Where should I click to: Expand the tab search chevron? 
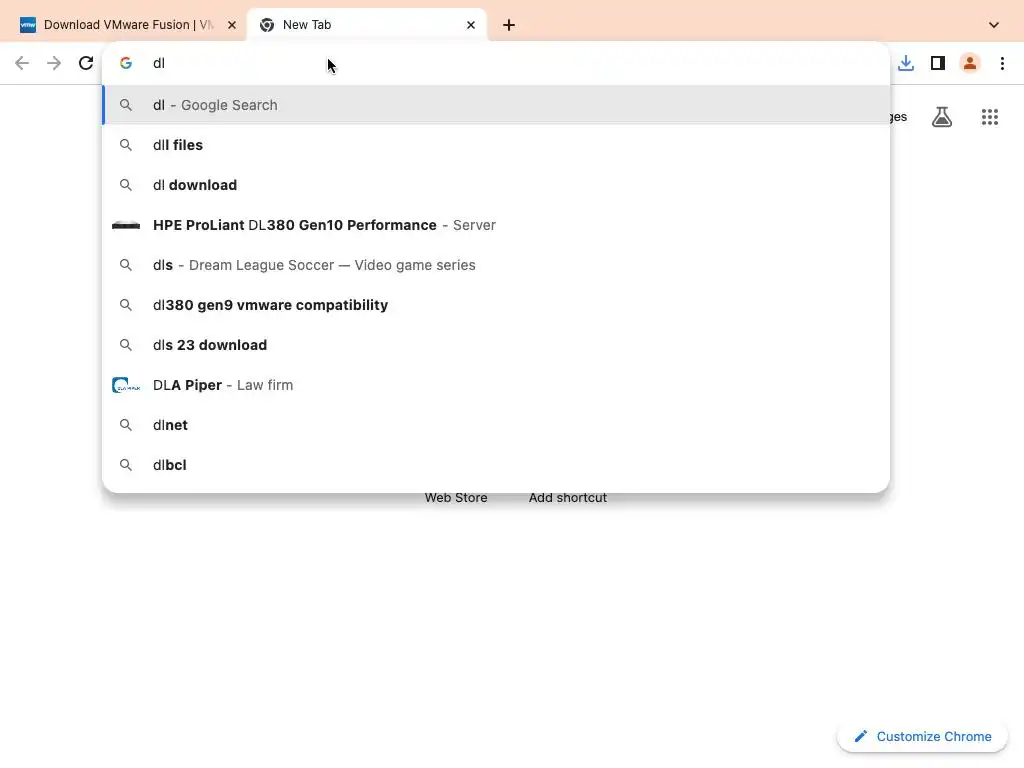pyautogui.click(x=994, y=25)
